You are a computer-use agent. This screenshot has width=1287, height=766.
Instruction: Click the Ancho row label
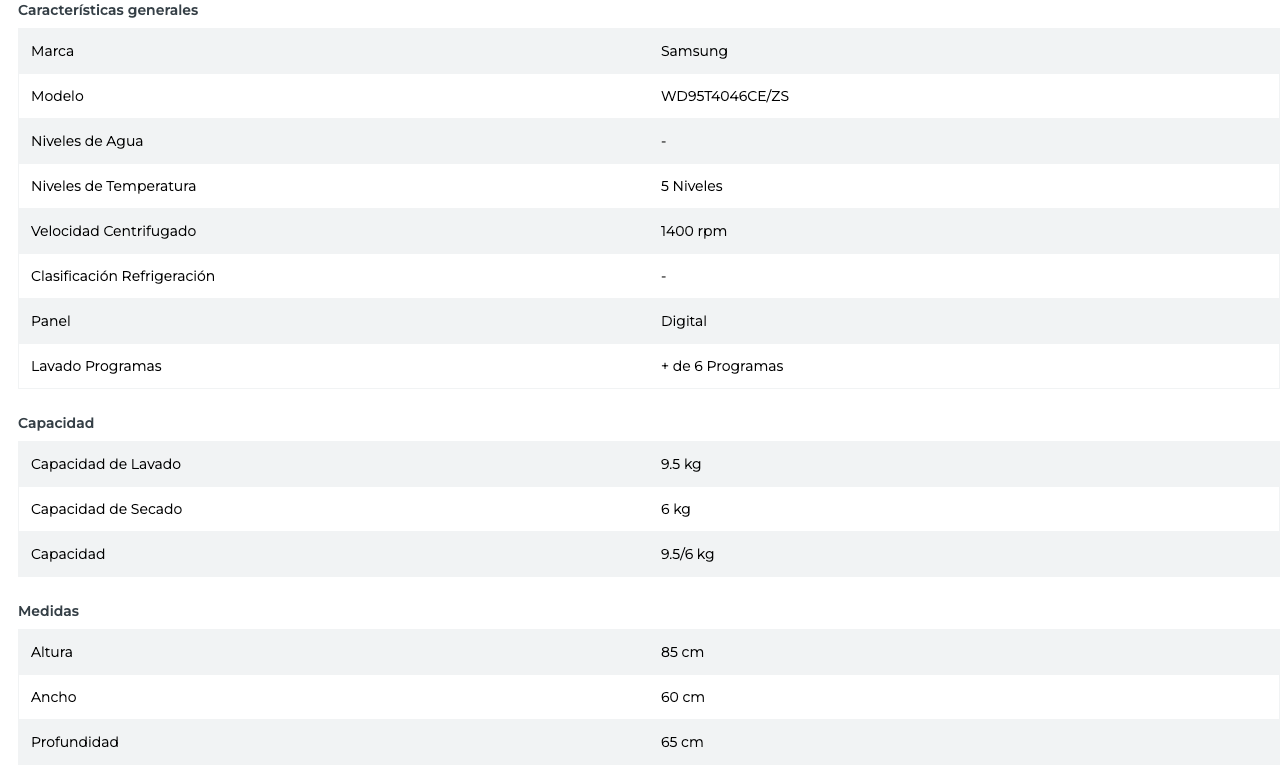coord(53,697)
